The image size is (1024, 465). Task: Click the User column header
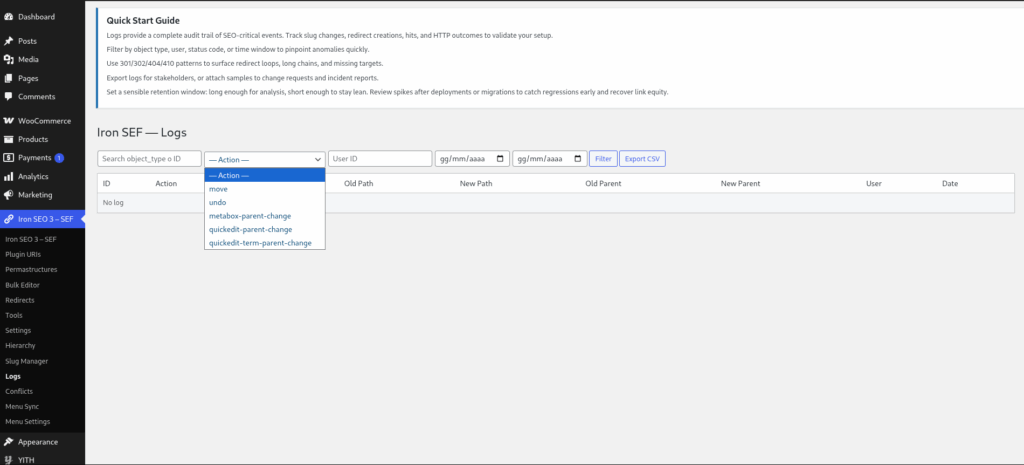tap(874, 184)
